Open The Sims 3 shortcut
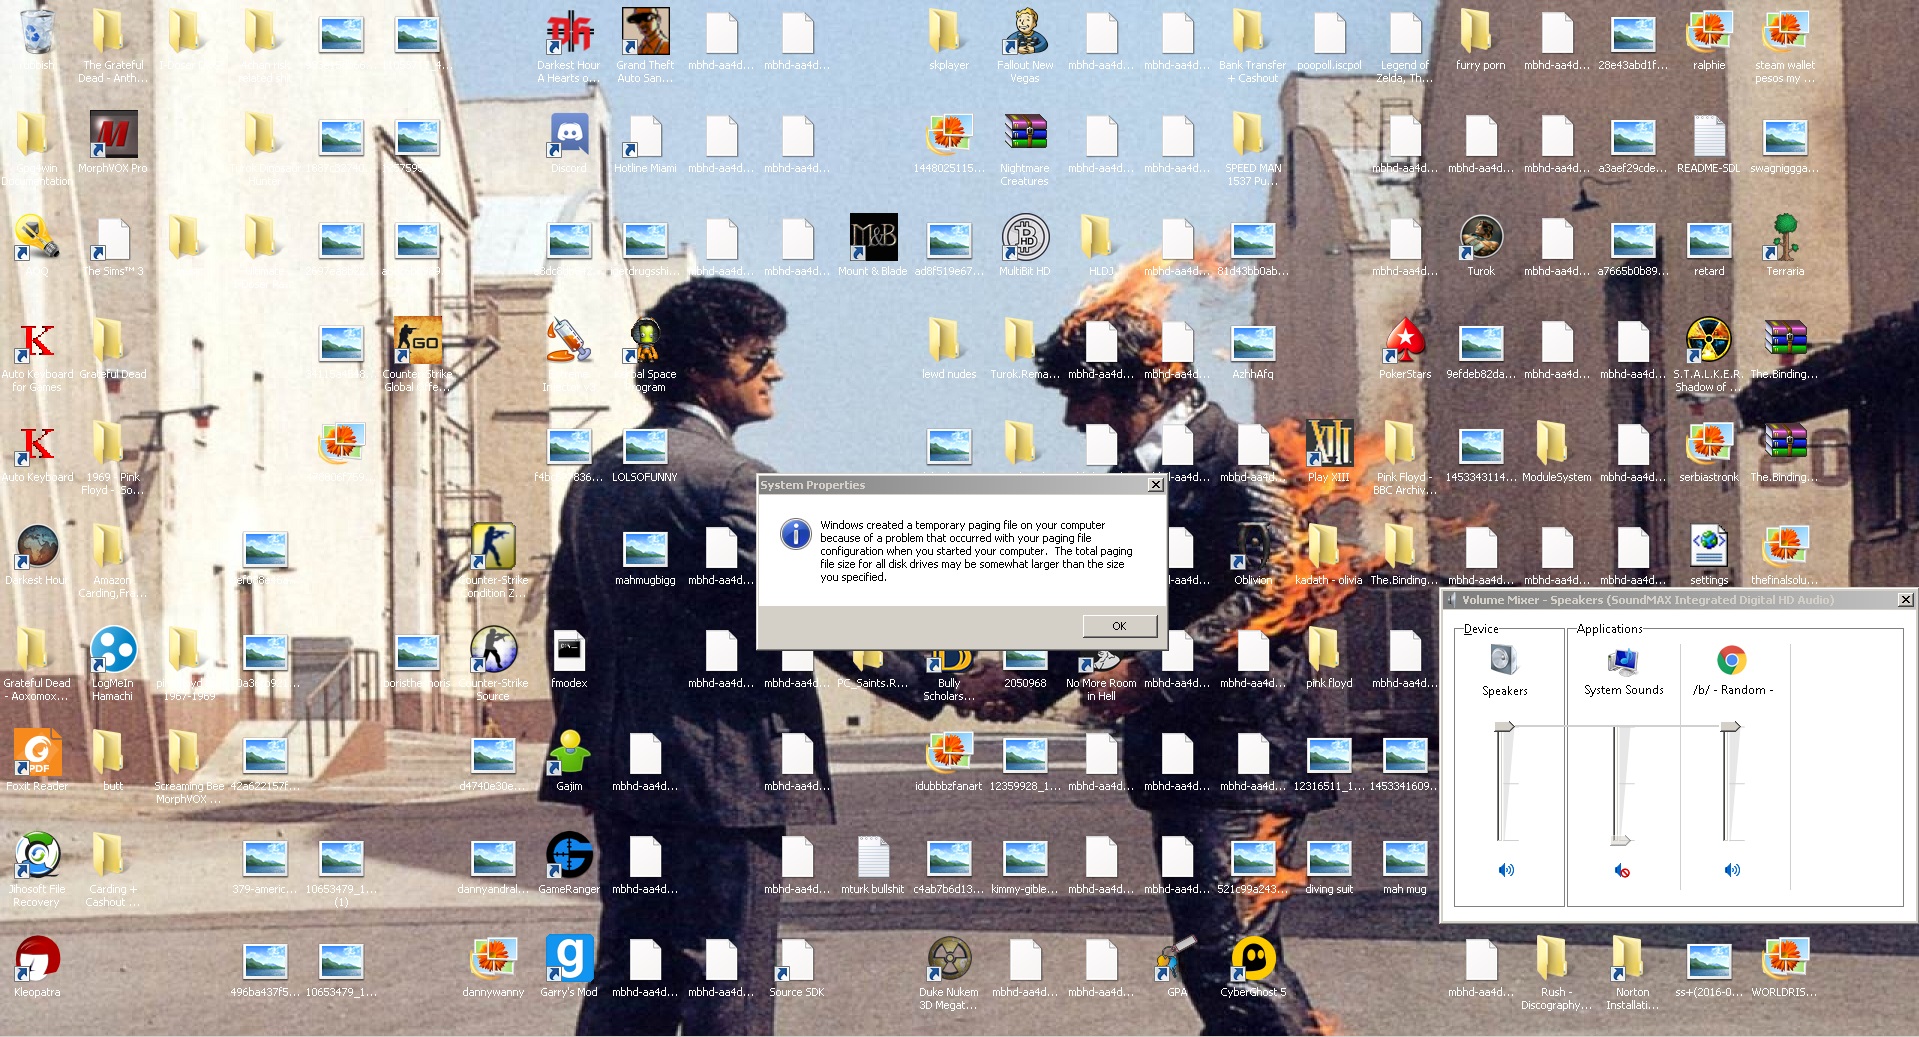This screenshot has height=1037, width=1919. point(113,238)
